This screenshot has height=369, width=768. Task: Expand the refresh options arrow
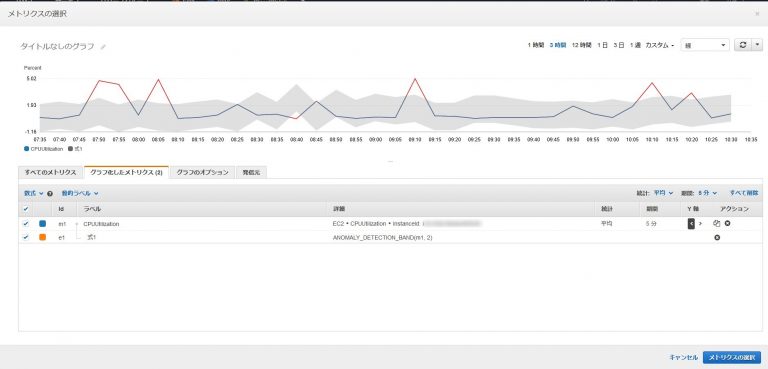[758, 45]
